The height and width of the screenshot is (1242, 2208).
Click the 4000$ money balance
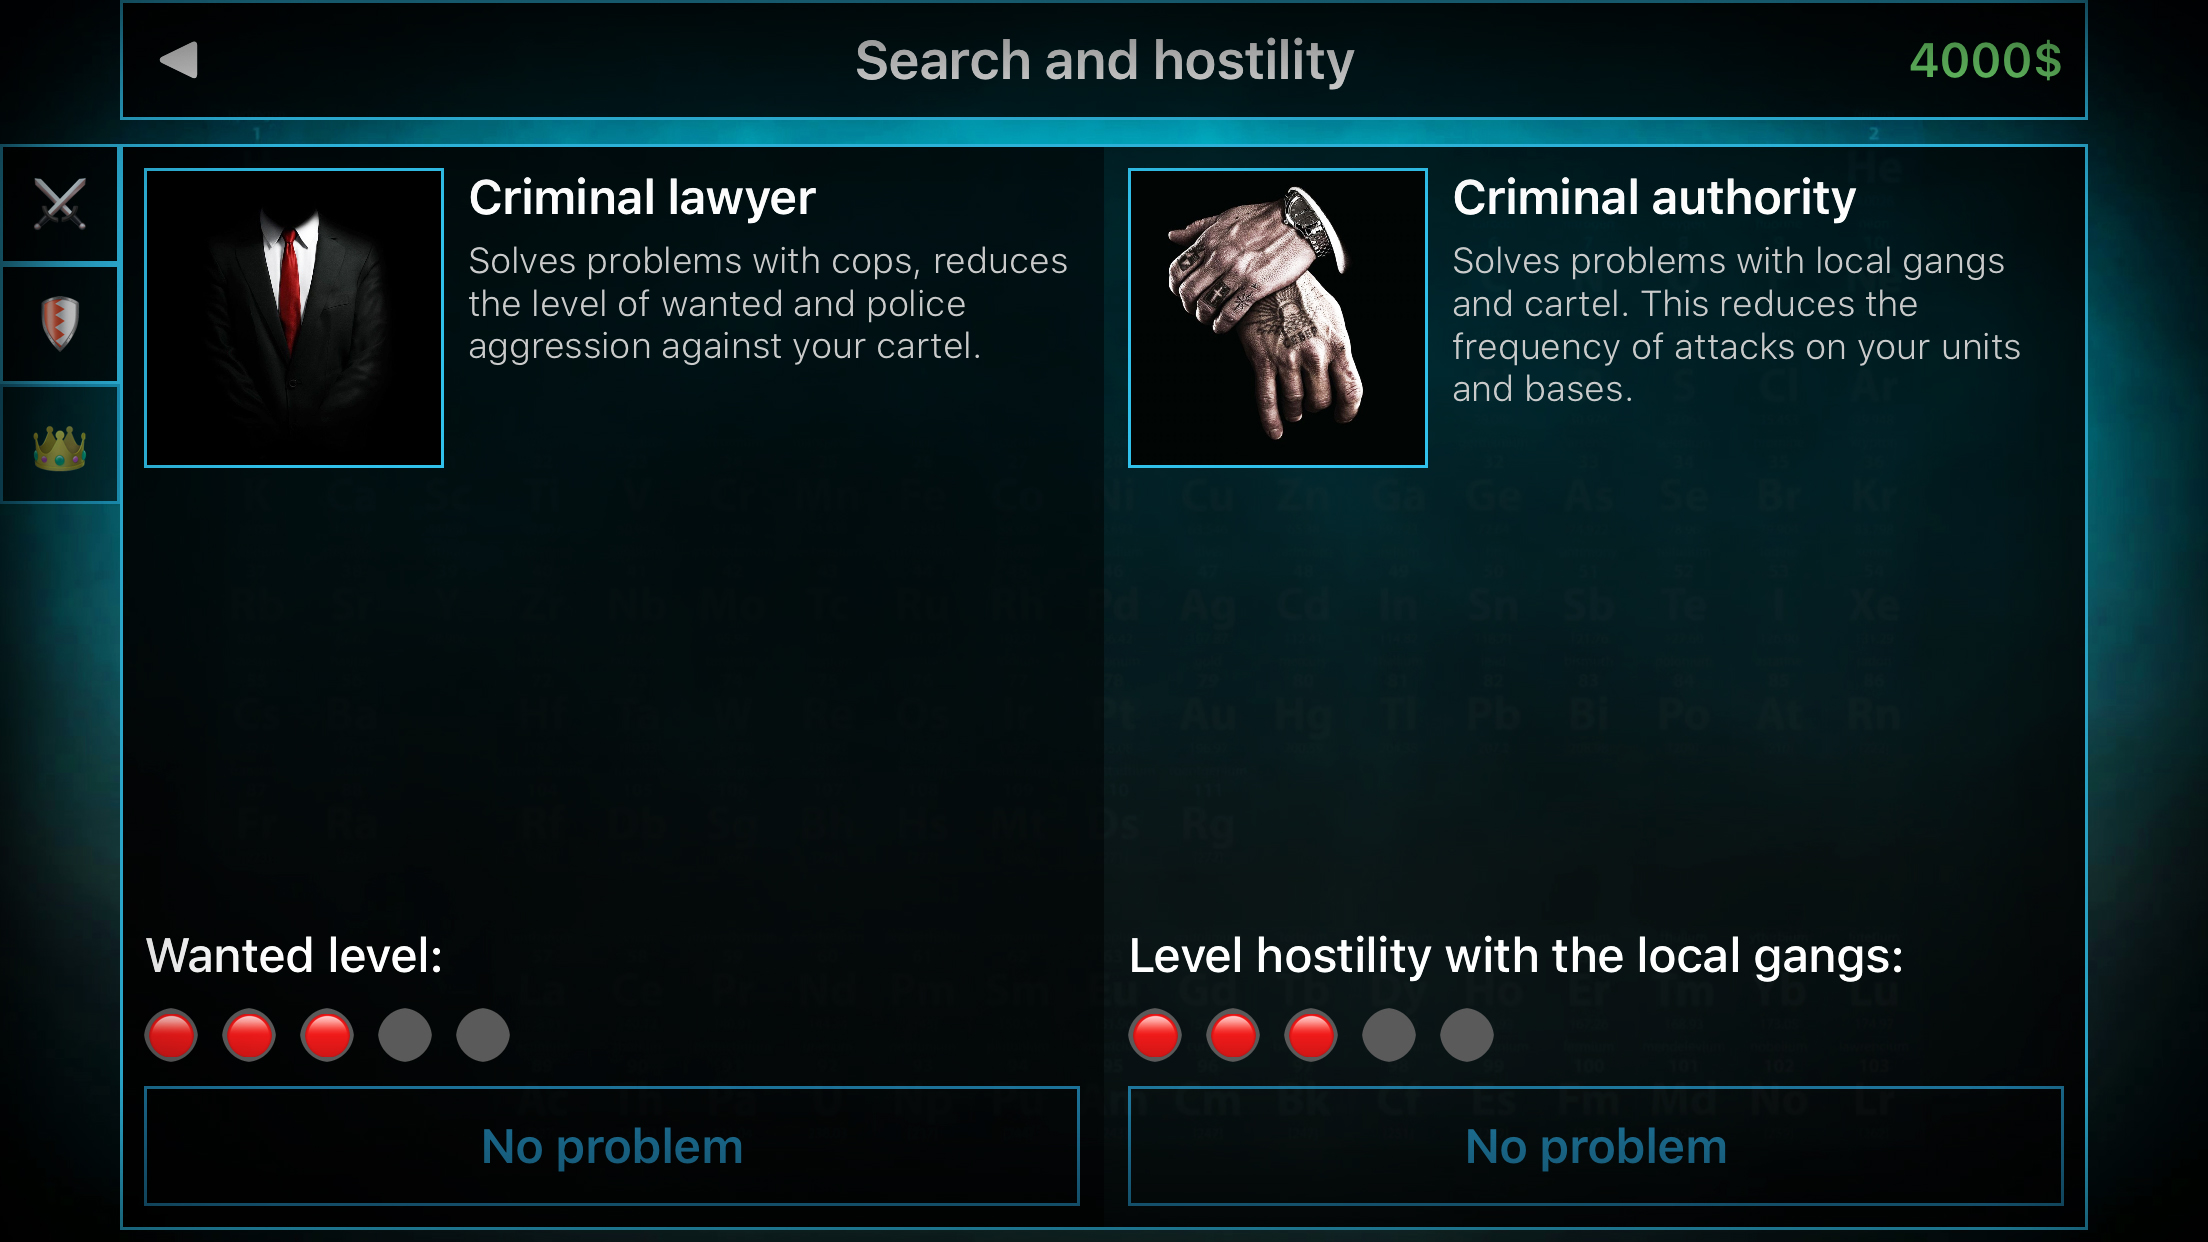pyautogui.click(x=1985, y=60)
